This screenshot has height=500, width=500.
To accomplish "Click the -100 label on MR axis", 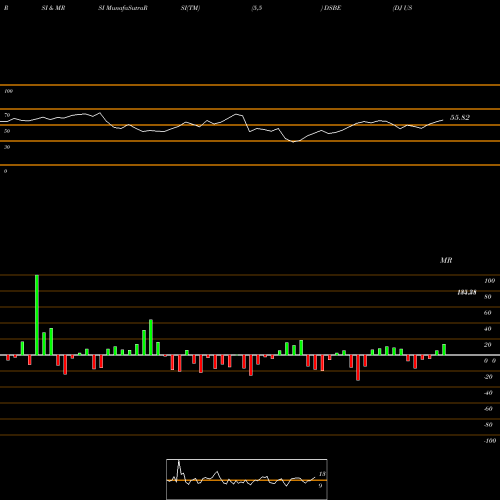I will 490,441.
